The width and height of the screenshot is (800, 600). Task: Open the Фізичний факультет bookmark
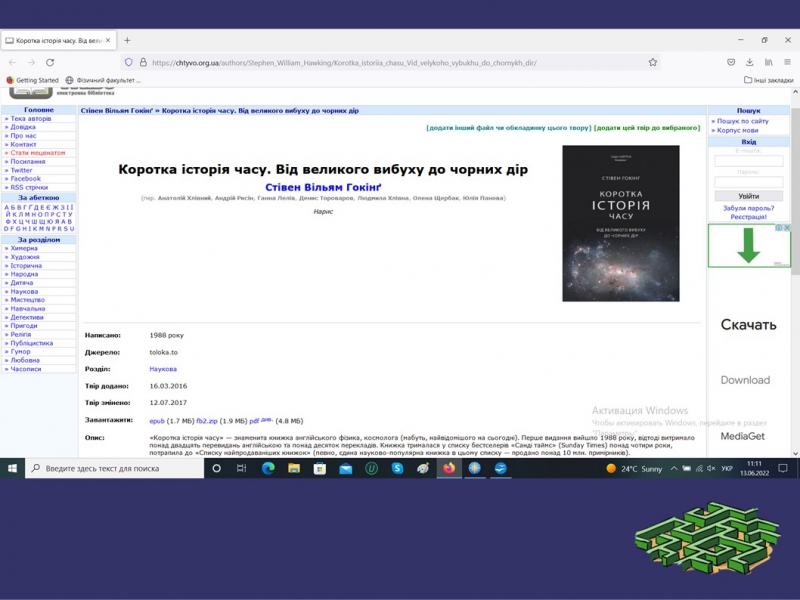click(x=103, y=80)
